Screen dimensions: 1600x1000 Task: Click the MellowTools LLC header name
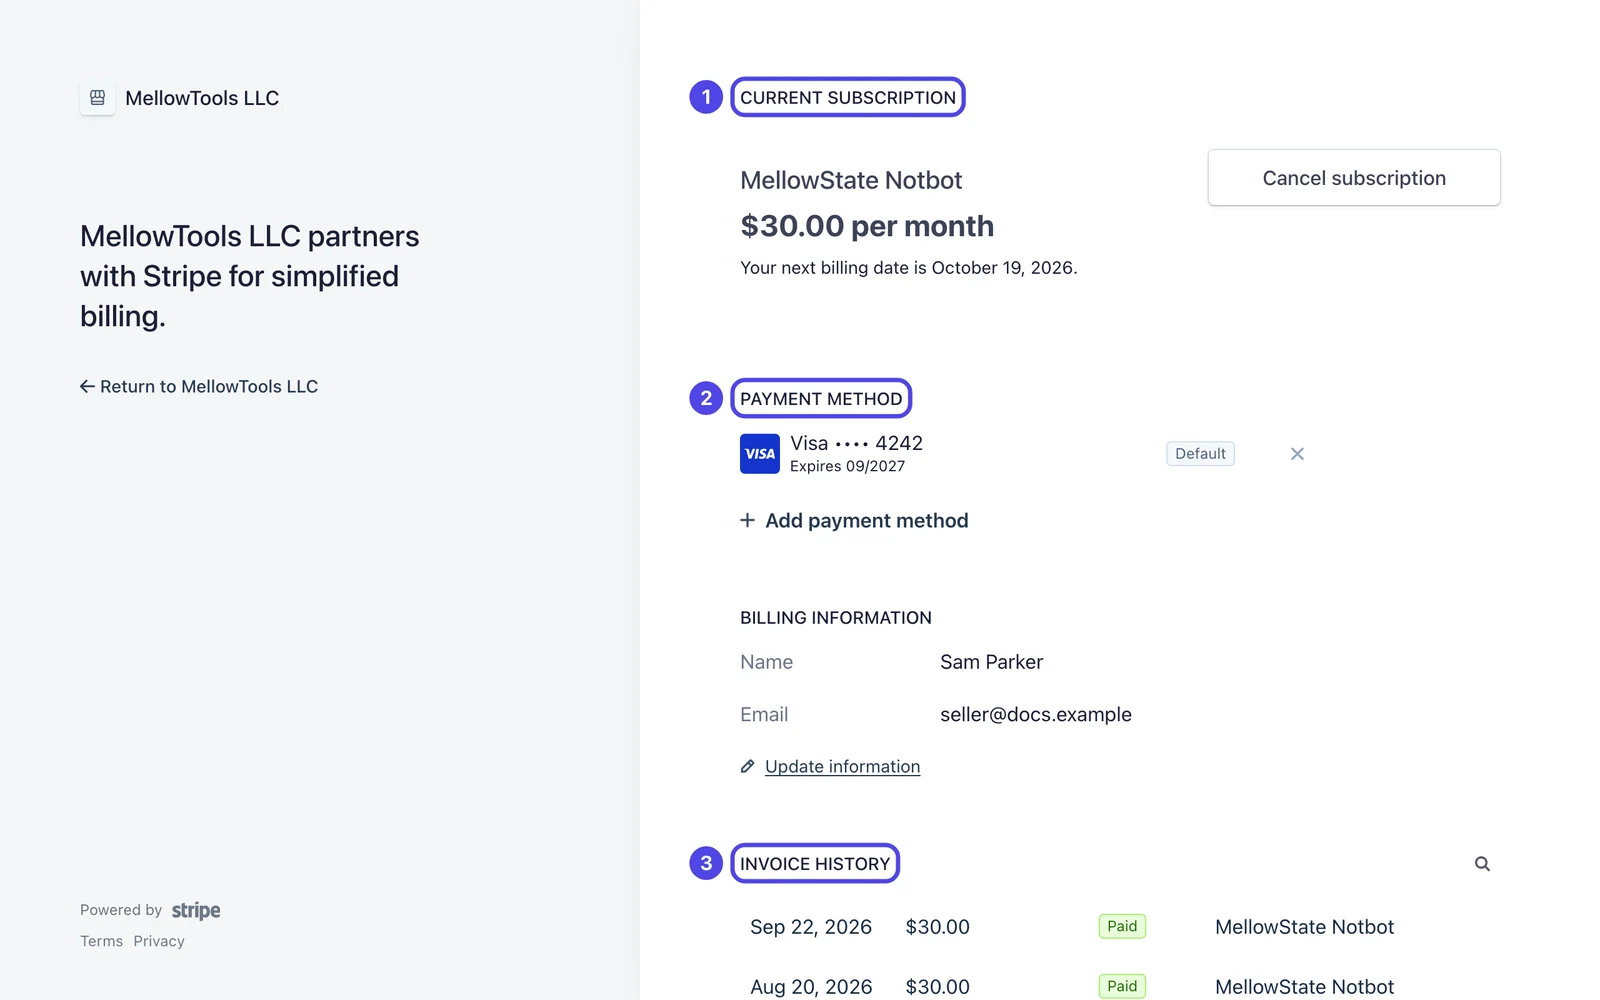[202, 98]
